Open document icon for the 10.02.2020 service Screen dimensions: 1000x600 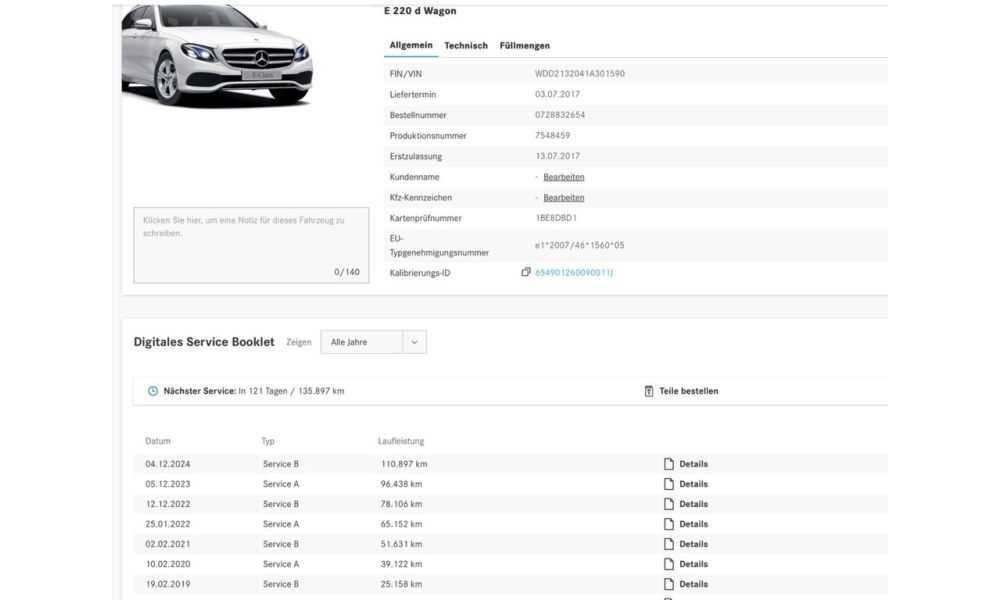(x=668, y=564)
